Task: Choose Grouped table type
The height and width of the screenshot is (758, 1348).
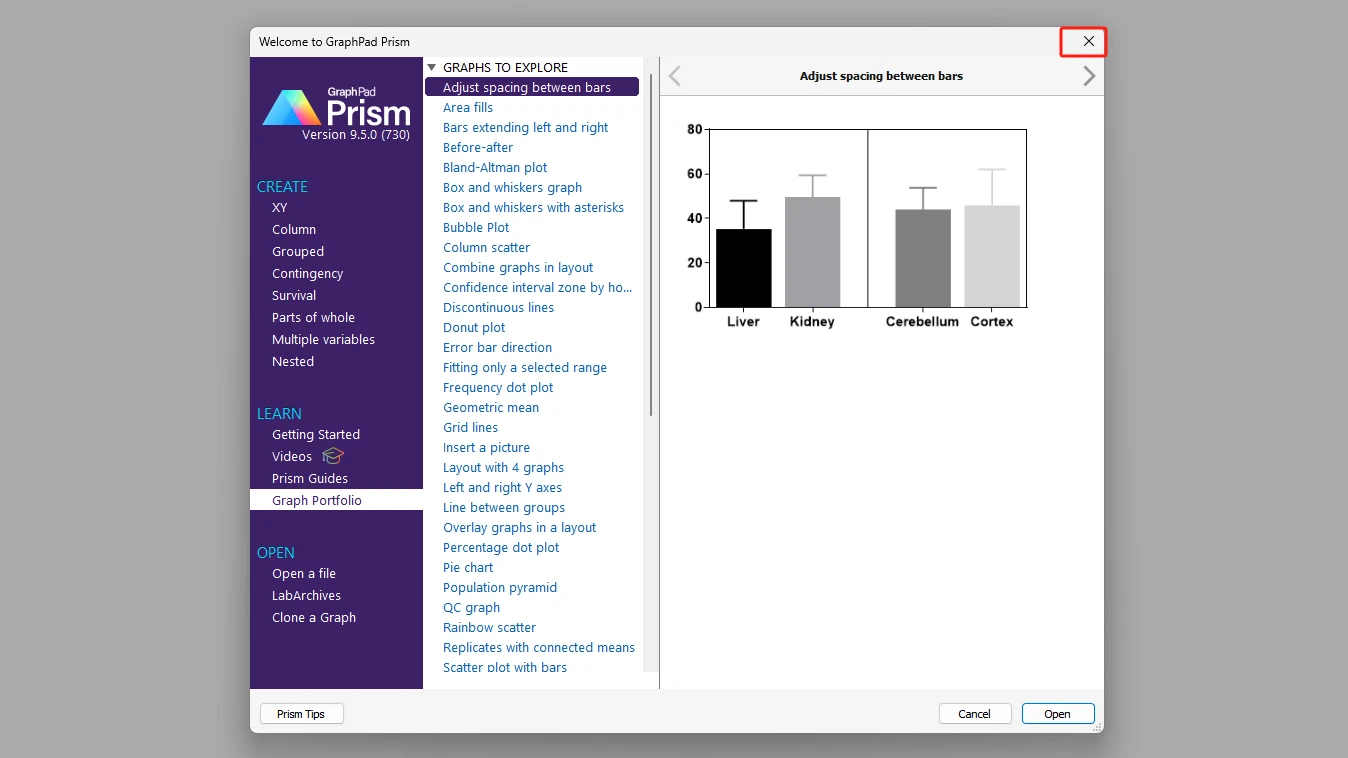Action: (298, 251)
